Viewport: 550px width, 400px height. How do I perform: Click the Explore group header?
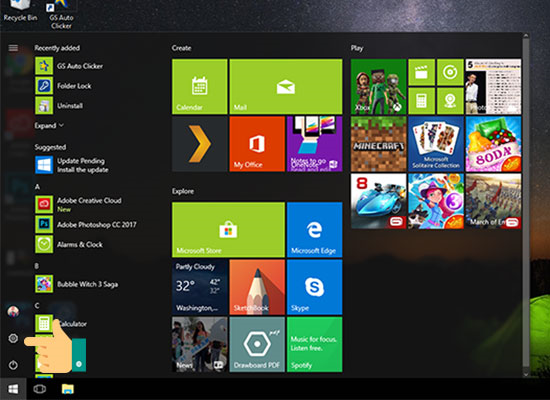click(183, 191)
